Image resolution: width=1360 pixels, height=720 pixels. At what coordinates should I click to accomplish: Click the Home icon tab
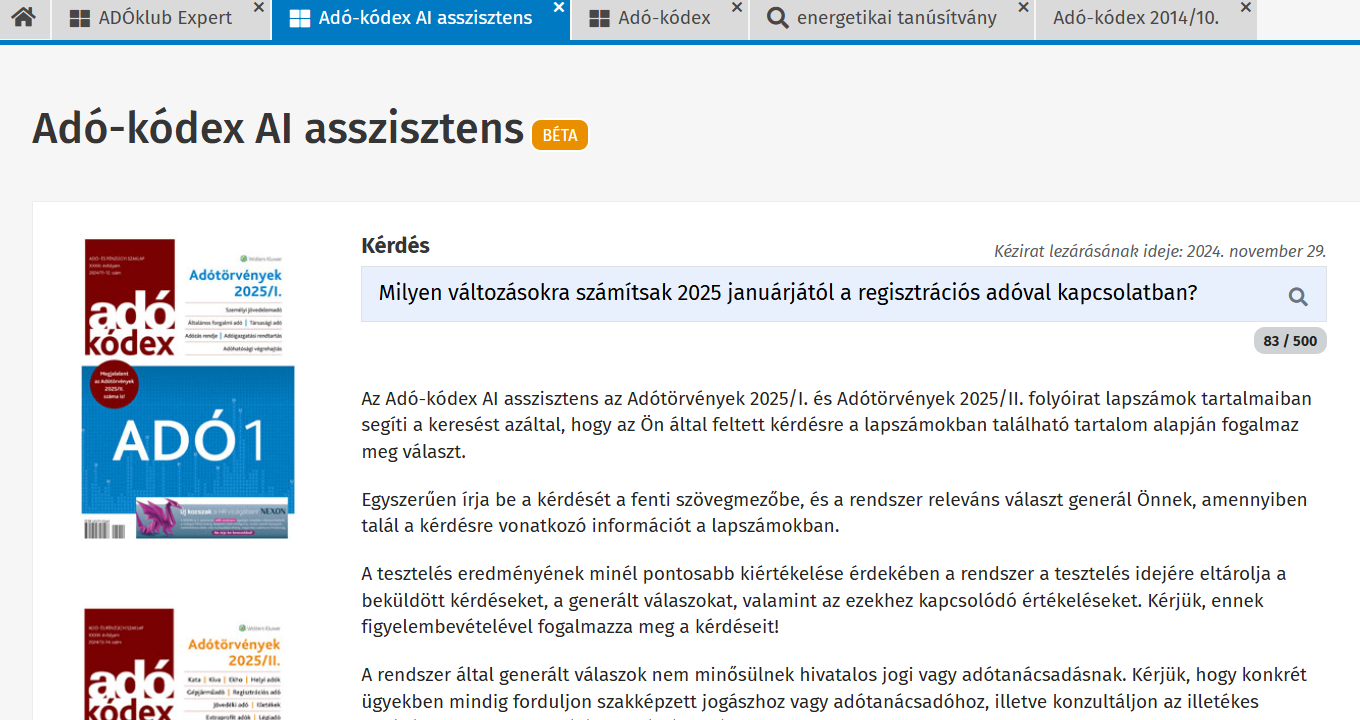(24, 18)
